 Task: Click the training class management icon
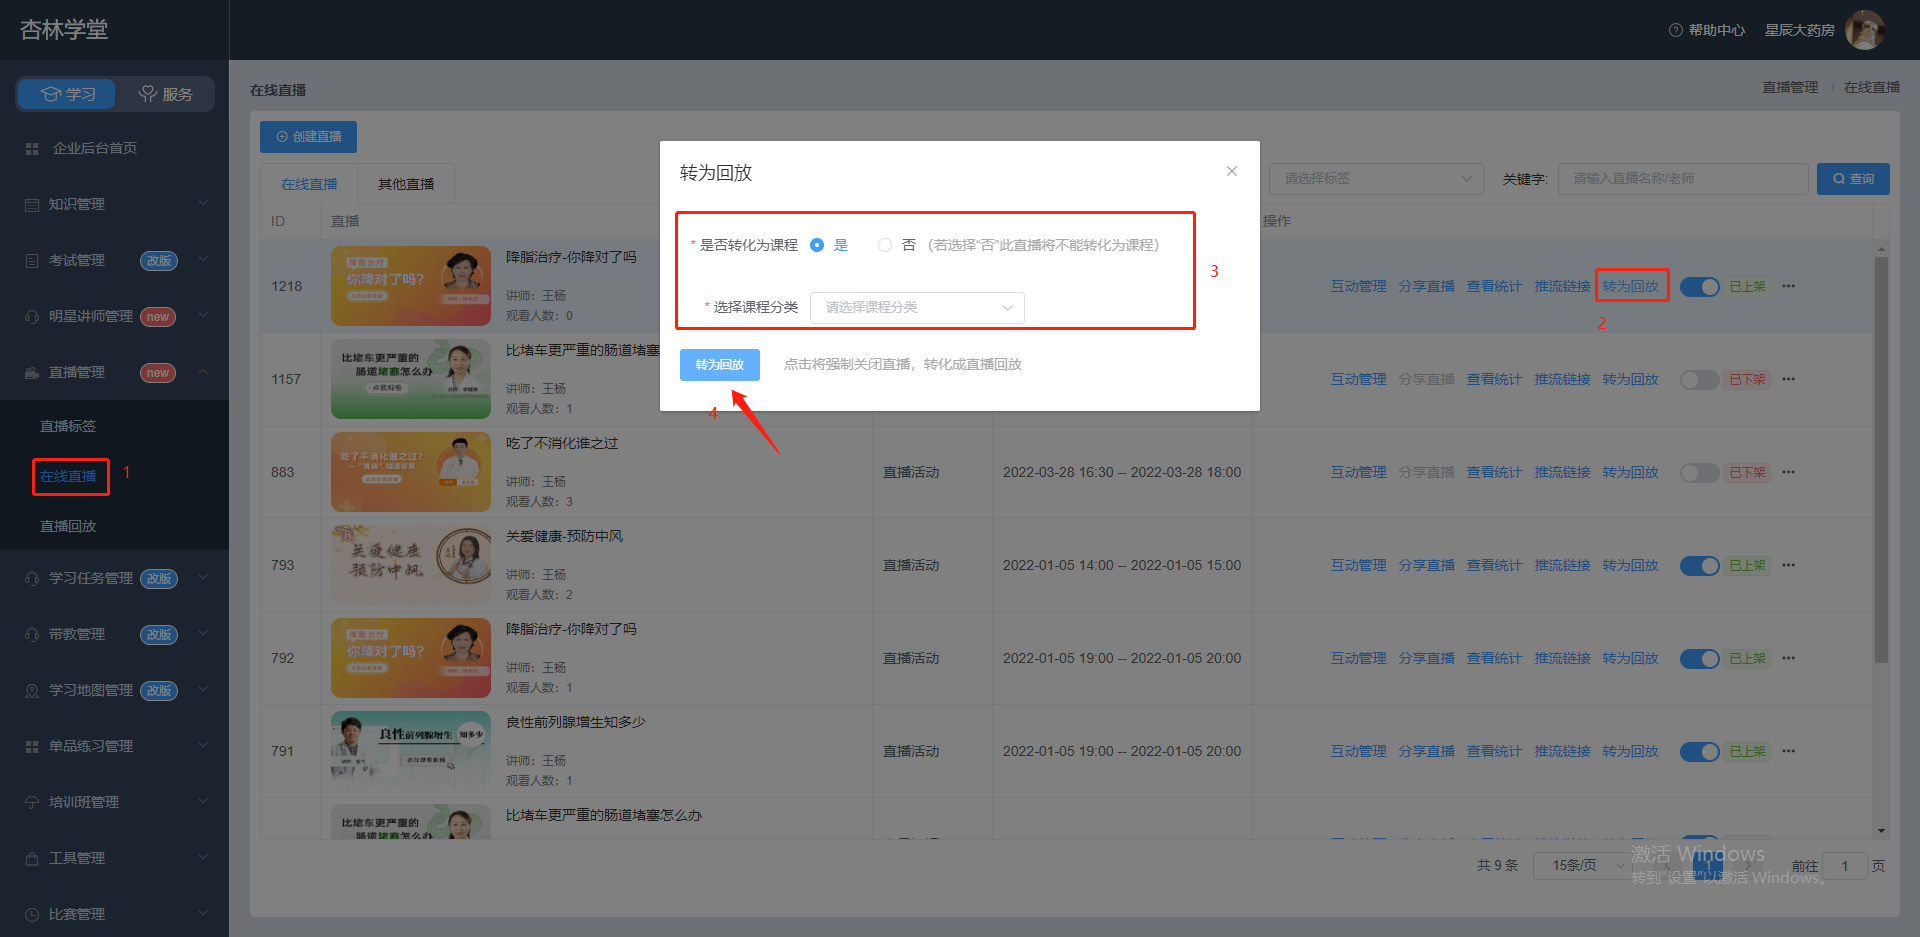tap(32, 802)
